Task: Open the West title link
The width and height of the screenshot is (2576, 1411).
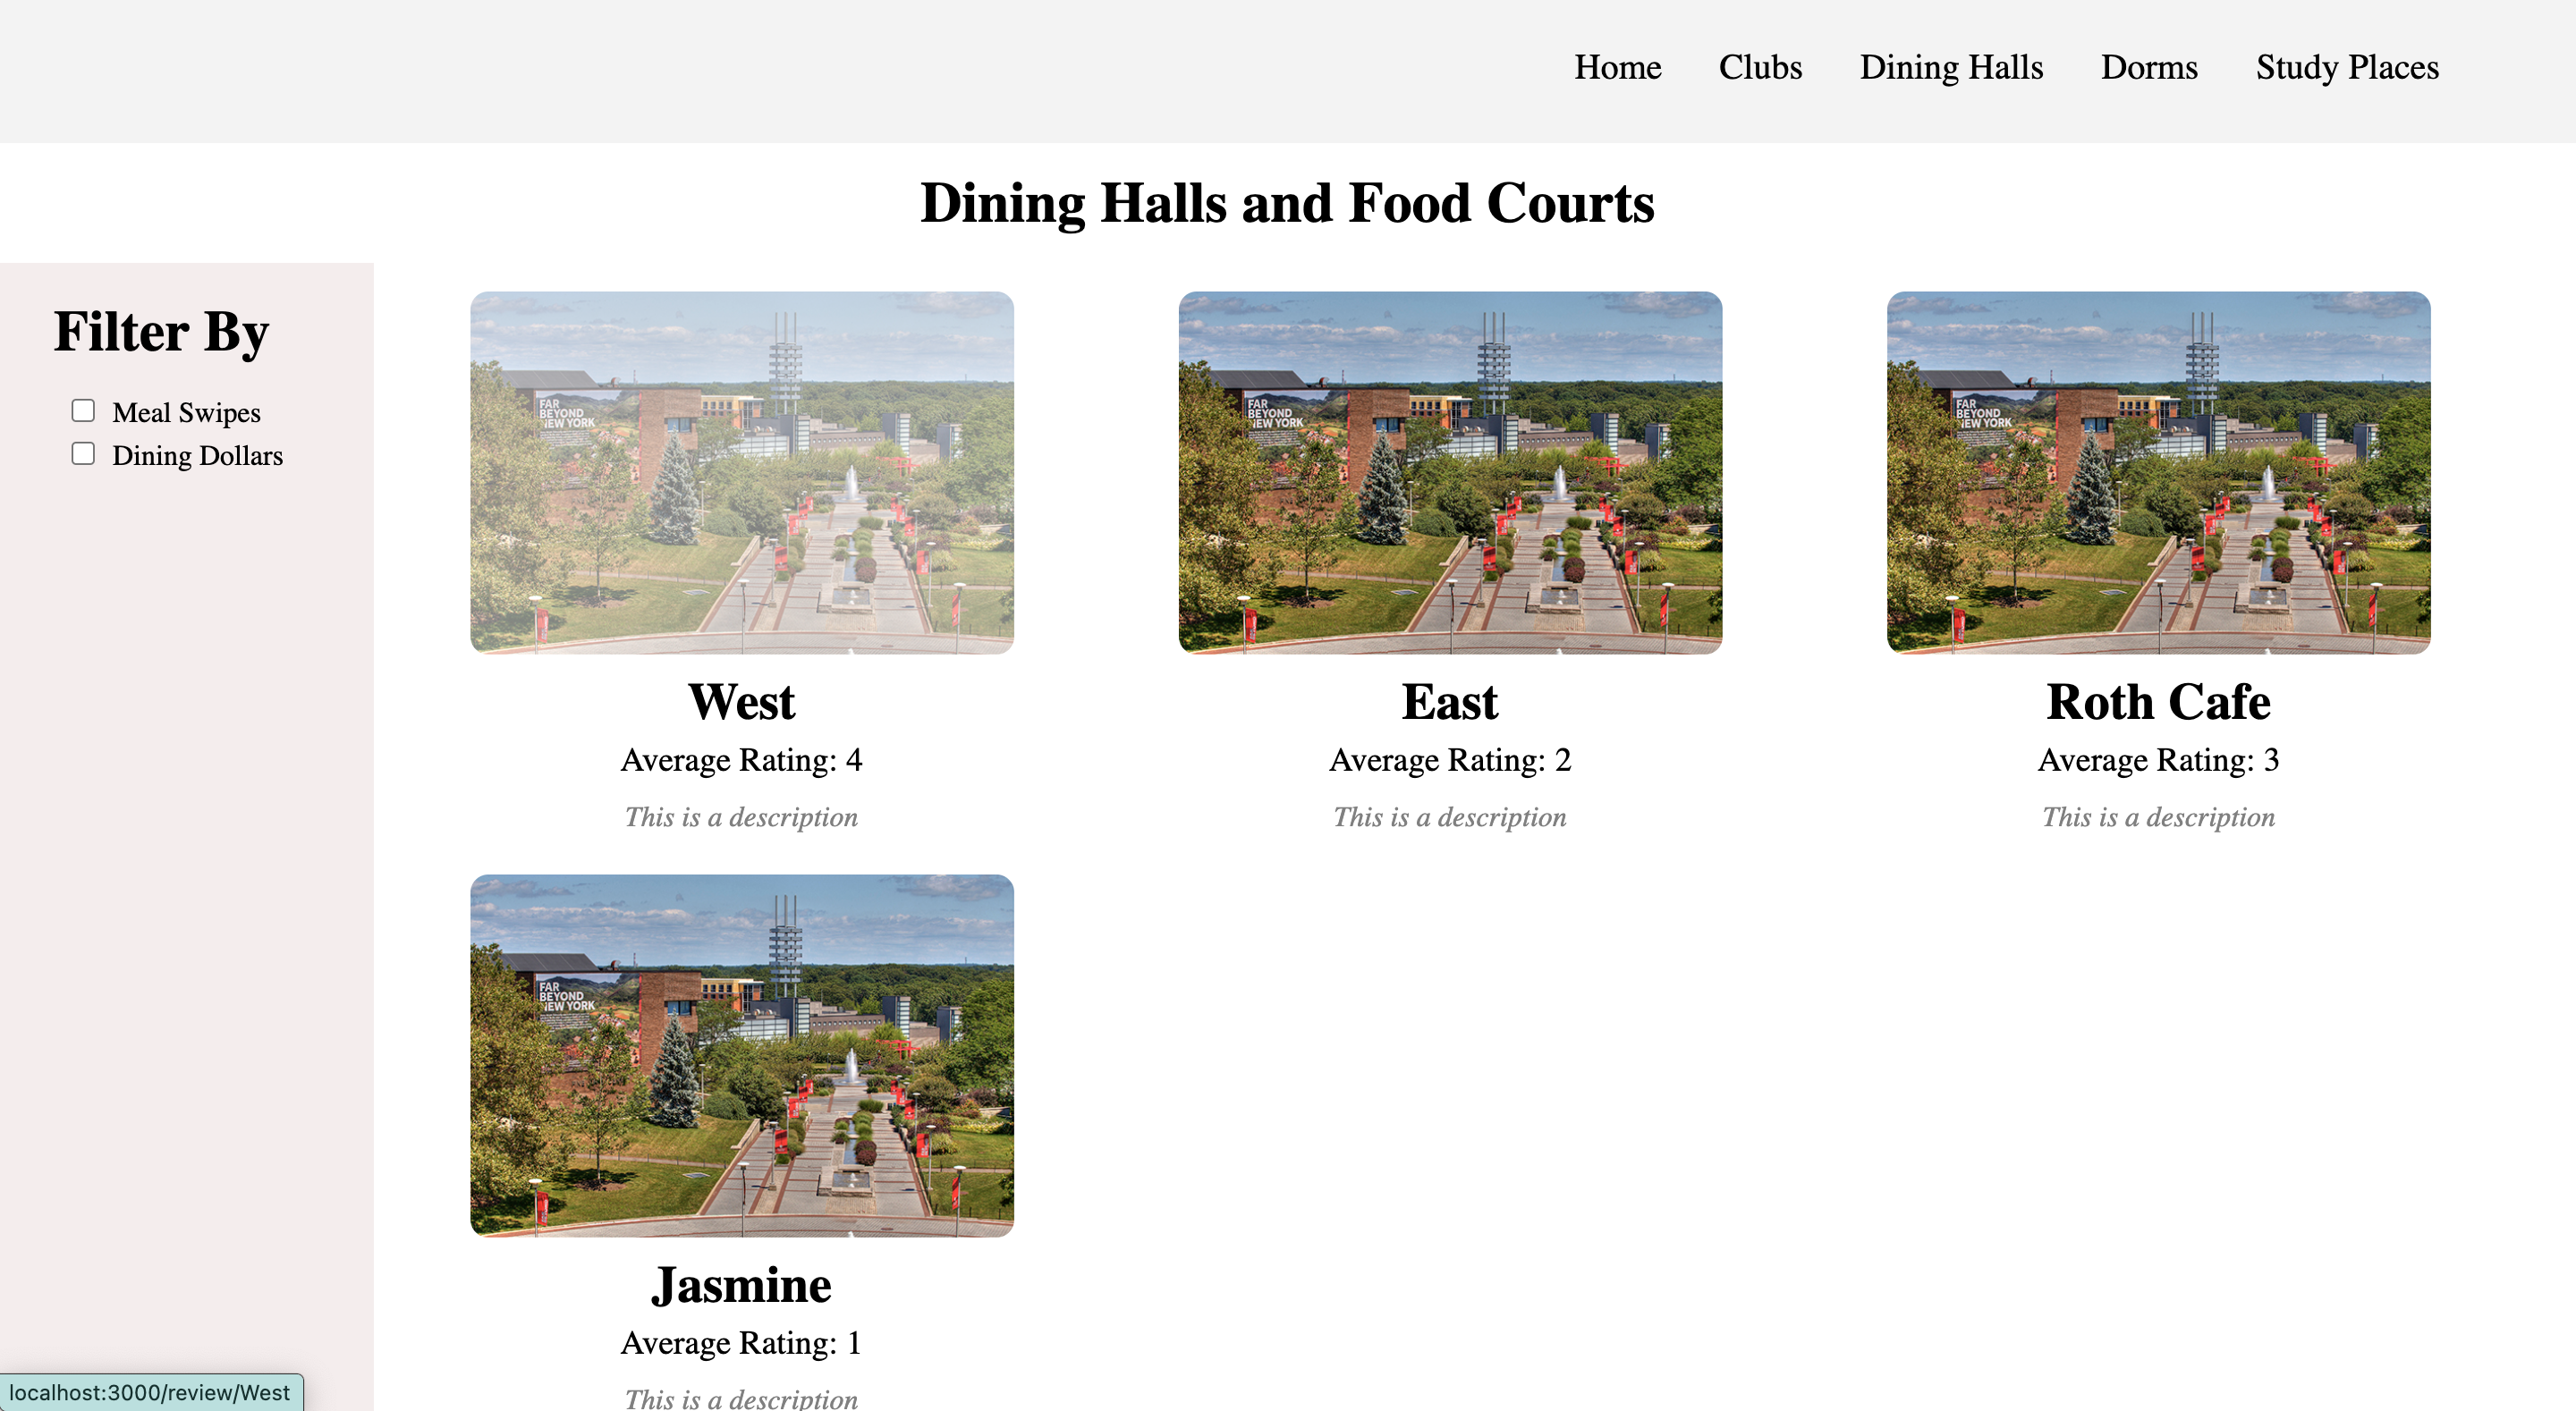Action: 741,702
